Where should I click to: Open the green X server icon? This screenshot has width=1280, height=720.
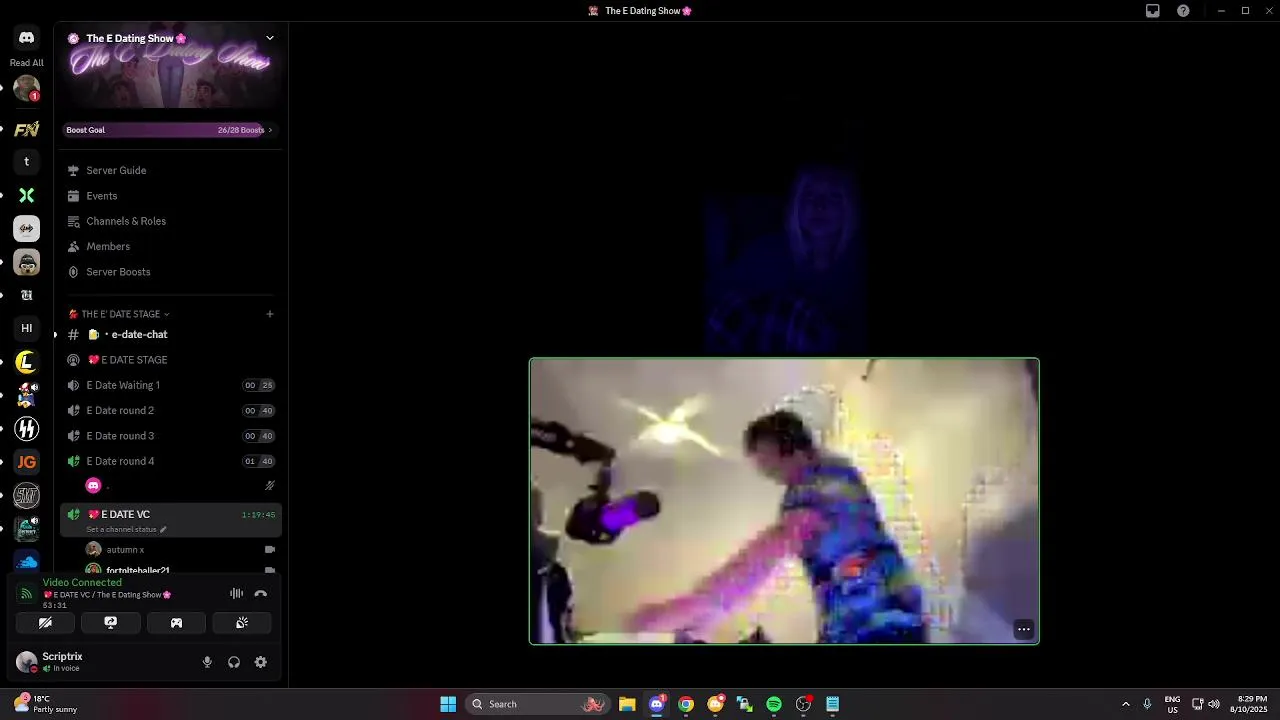tap(27, 195)
